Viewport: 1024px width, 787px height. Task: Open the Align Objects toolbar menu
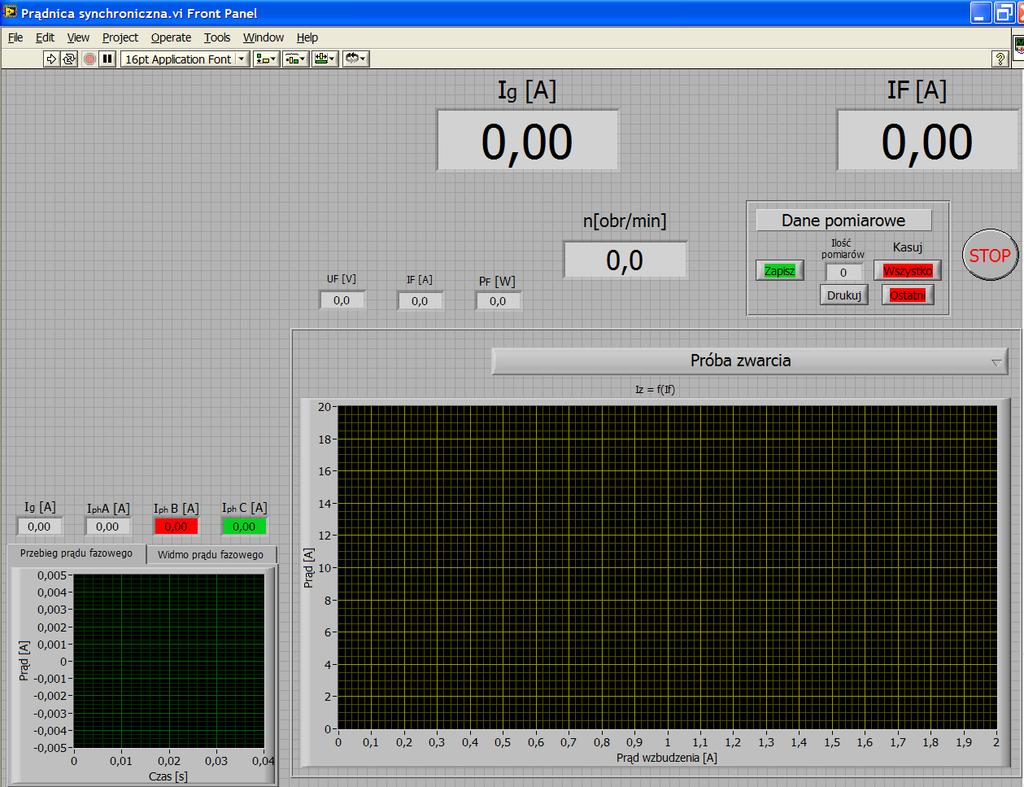tap(266, 59)
